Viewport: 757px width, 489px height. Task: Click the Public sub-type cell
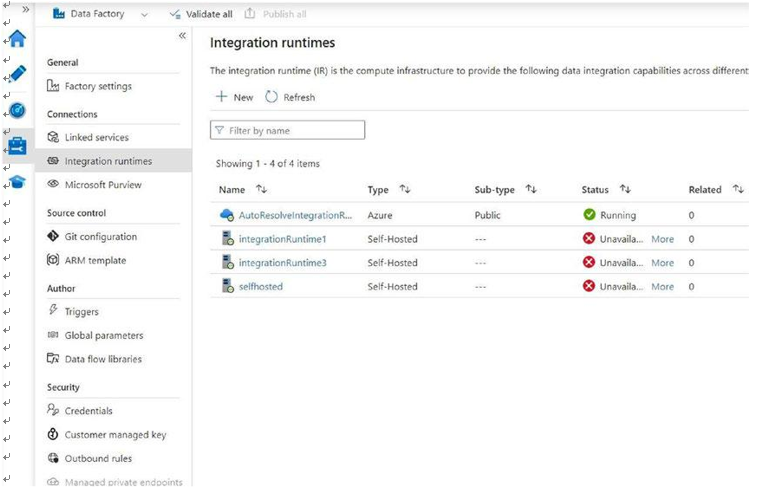487,215
